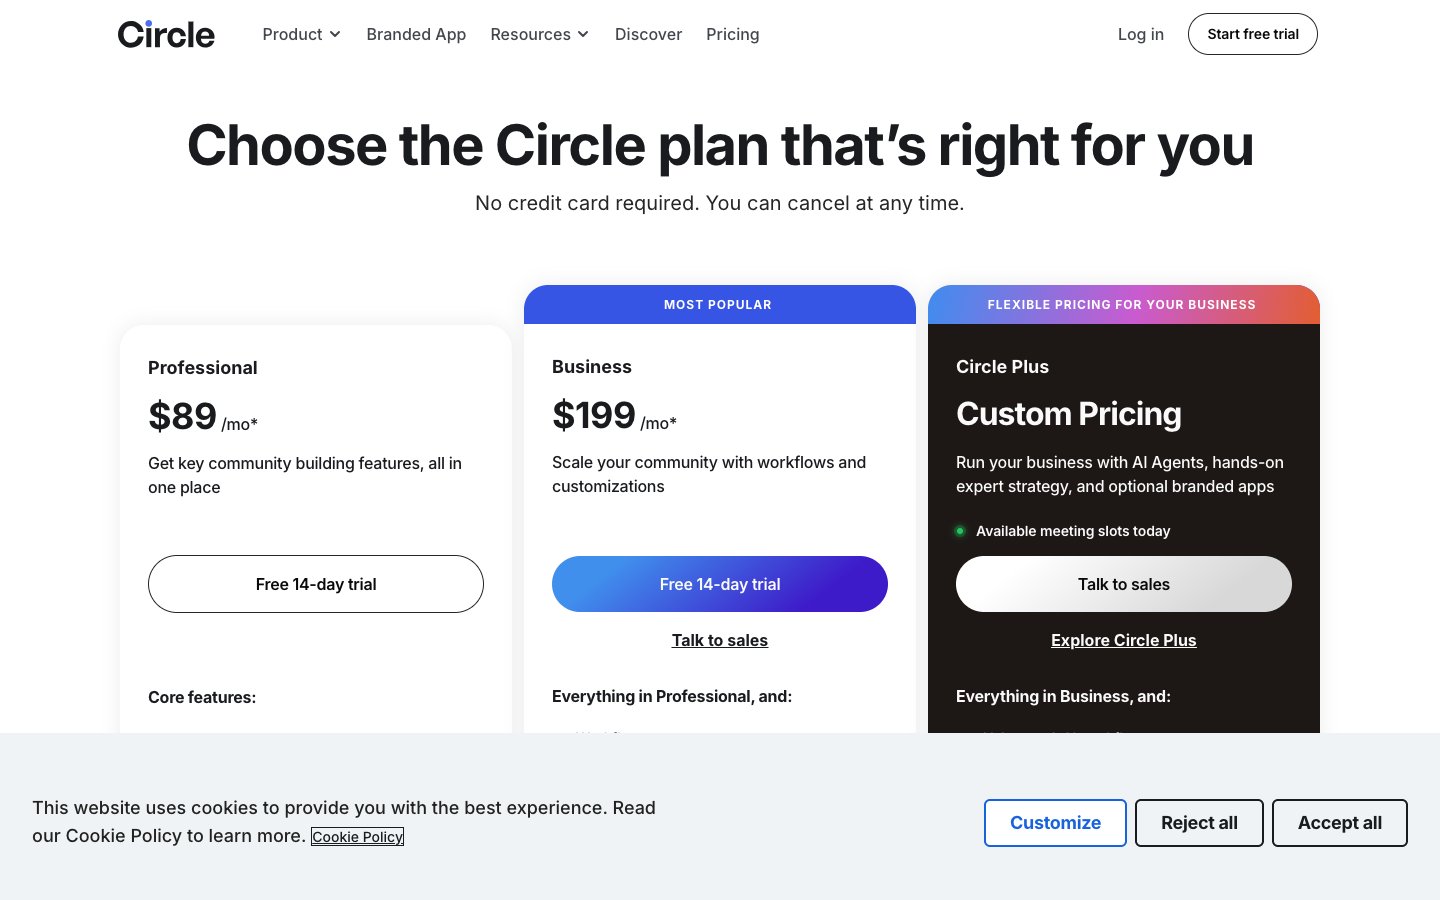Viewport: 1440px width, 900px height.
Task: Customize cookie preferences
Action: click(1055, 823)
